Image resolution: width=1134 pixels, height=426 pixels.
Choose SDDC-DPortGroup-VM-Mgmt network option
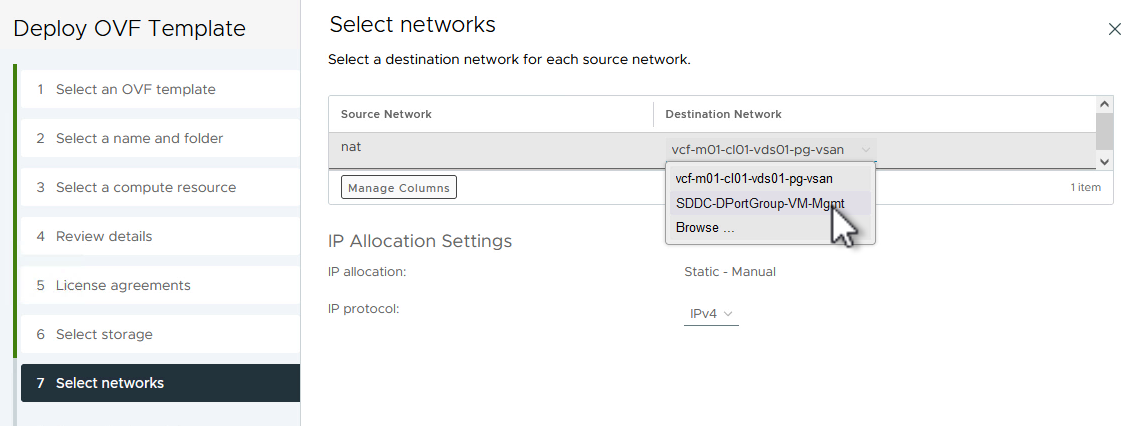(x=760, y=203)
